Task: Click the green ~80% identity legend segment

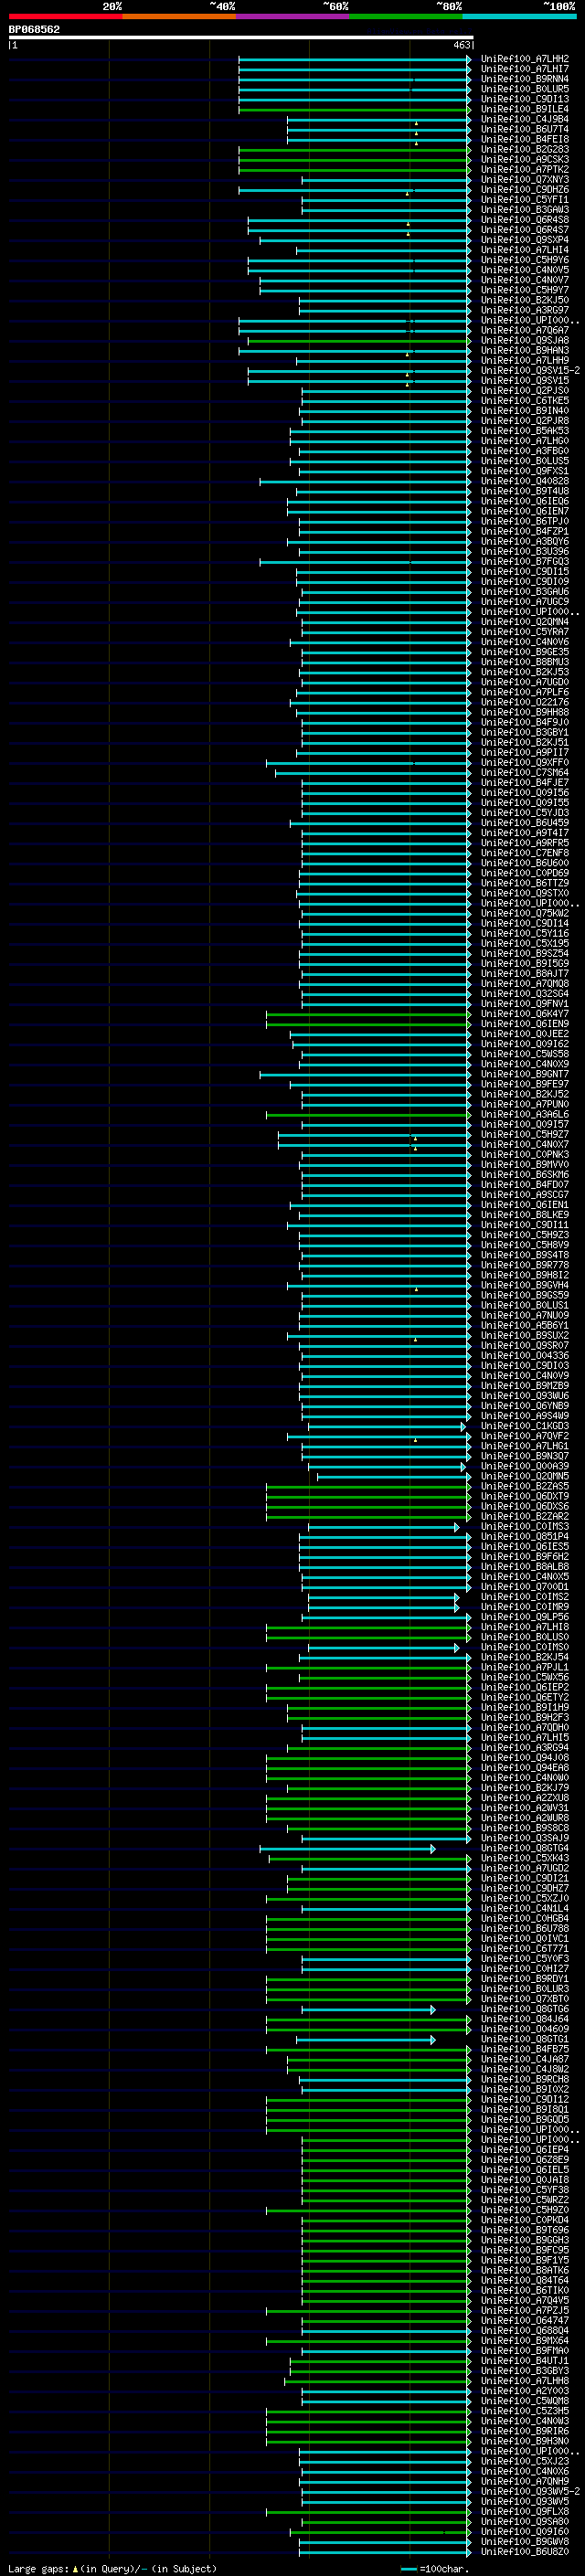Action: point(406,16)
